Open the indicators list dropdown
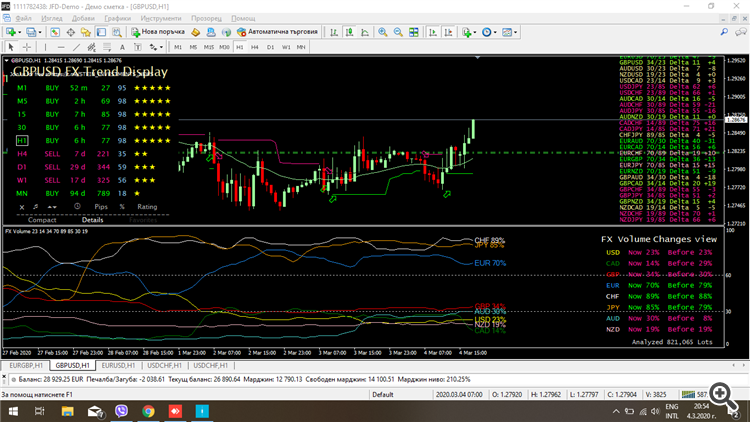The image size is (750, 422). pos(475,32)
